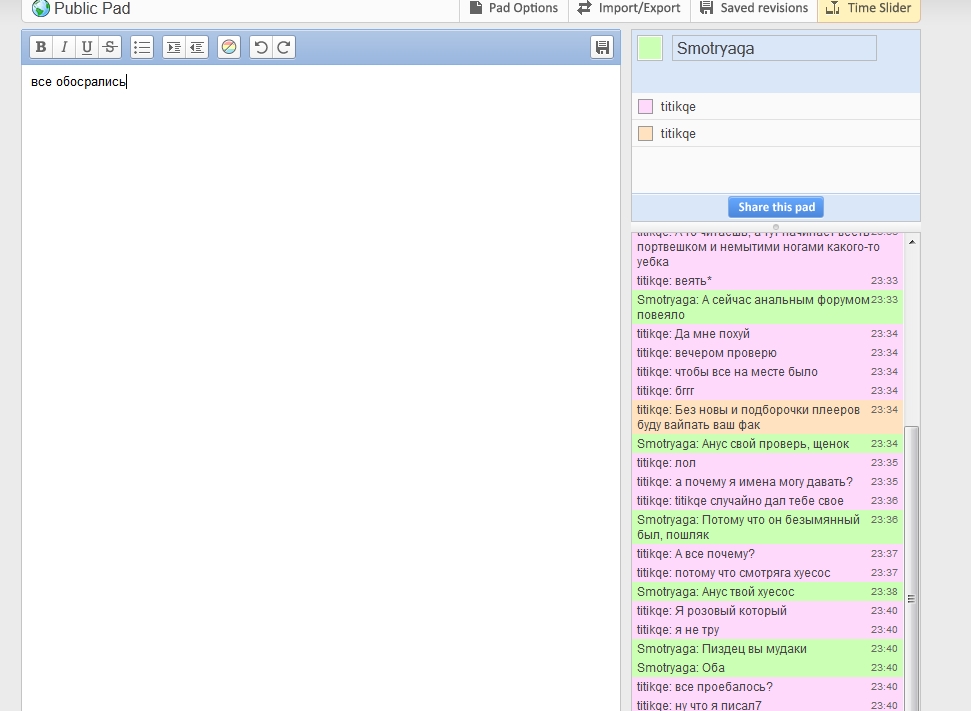
Task: Select chat message 'titikqe: Да мне похуй'
Action: [x=767, y=334]
